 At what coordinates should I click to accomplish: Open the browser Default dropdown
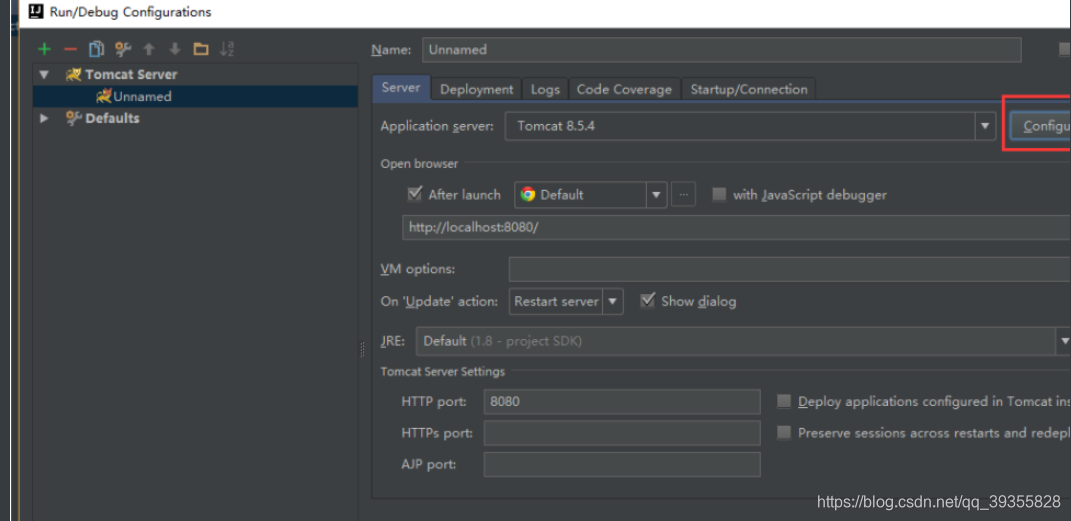point(591,195)
